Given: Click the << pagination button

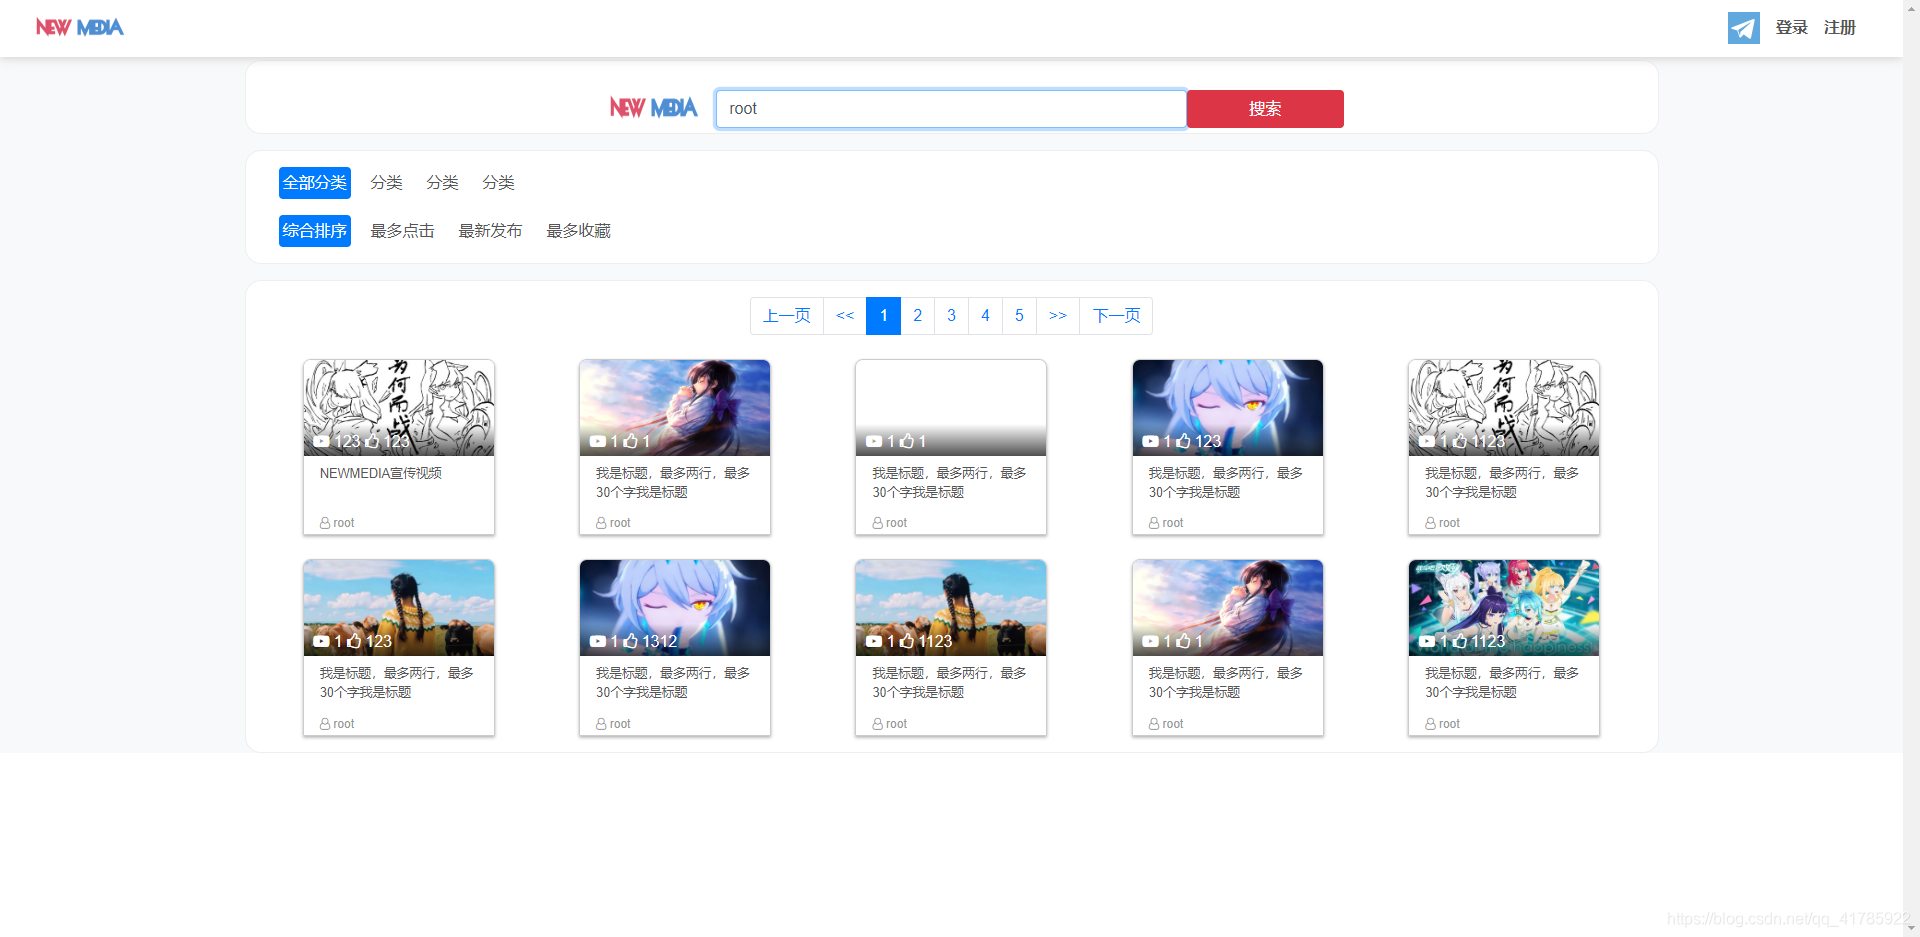Looking at the screenshot, I should tap(845, 316).
